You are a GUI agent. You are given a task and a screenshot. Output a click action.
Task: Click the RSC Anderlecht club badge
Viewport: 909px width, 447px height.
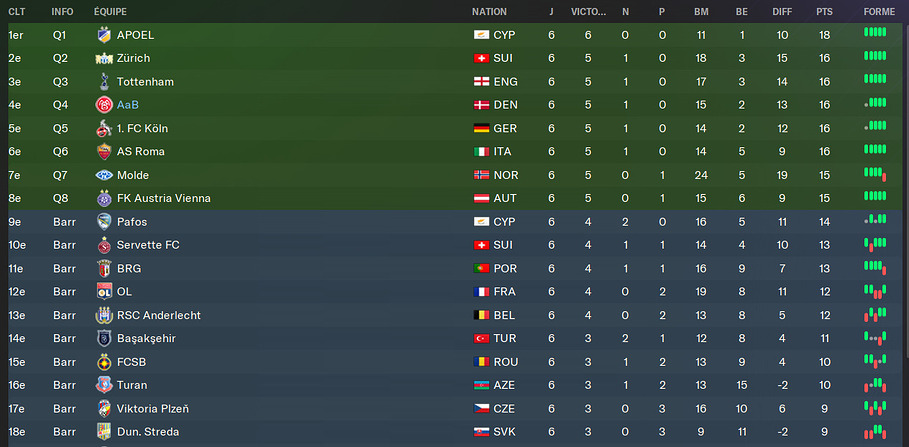[104, 315]
